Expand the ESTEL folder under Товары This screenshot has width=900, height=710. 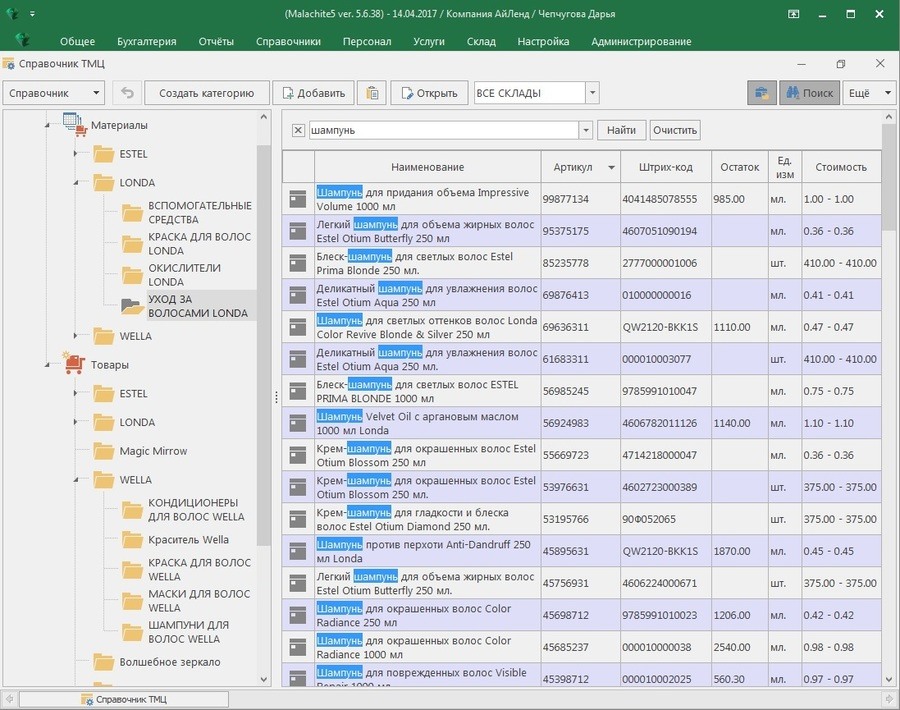[x=76, y=393]
